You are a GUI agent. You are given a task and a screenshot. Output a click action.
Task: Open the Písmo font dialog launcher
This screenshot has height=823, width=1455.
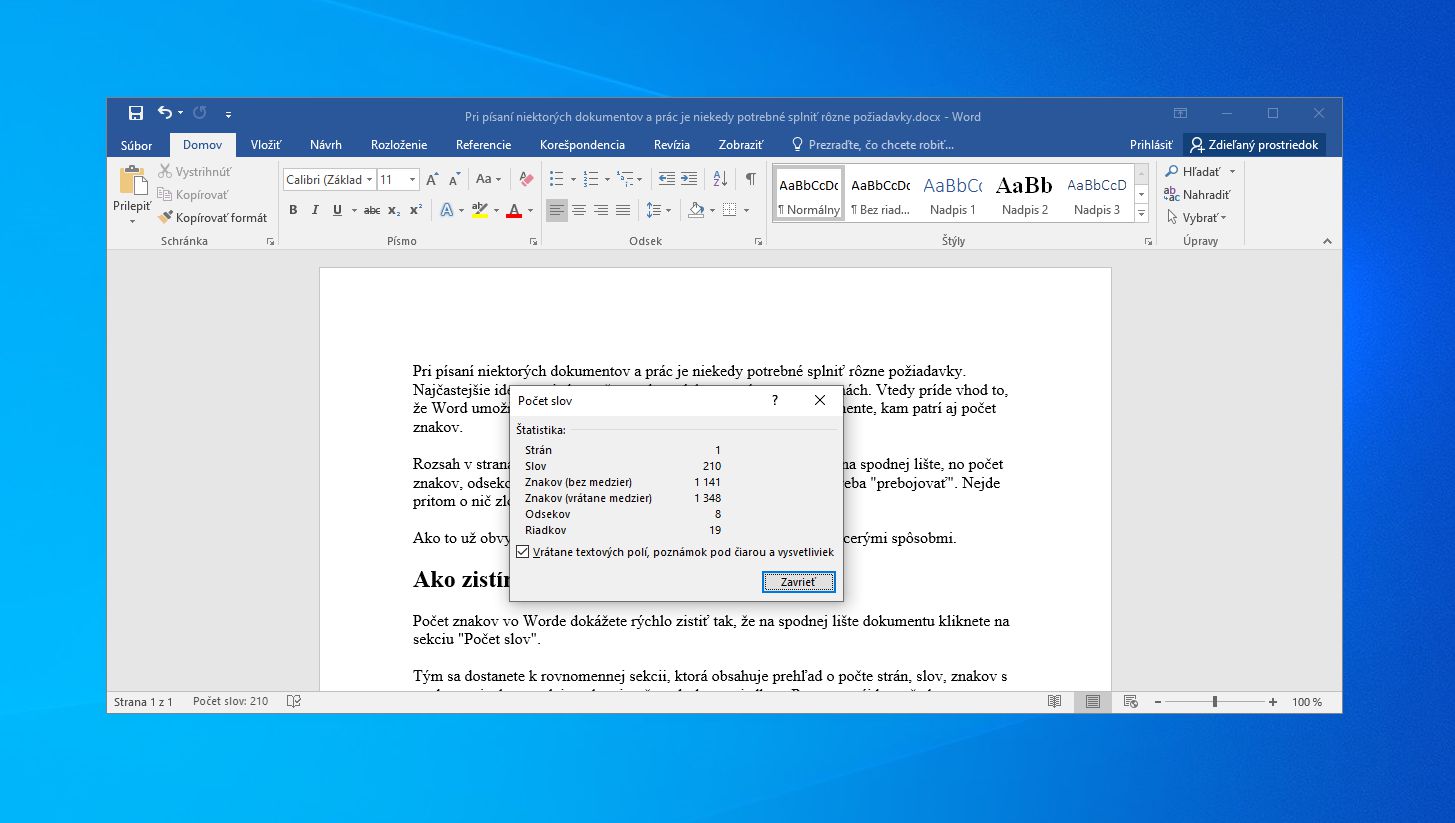click(x=533, y=242)
